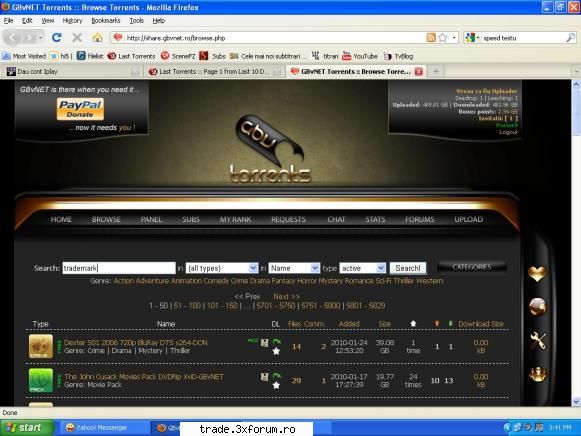The image size is (581, 436).
Task: Open the REQUESTS navigation link
Action: 288,219
